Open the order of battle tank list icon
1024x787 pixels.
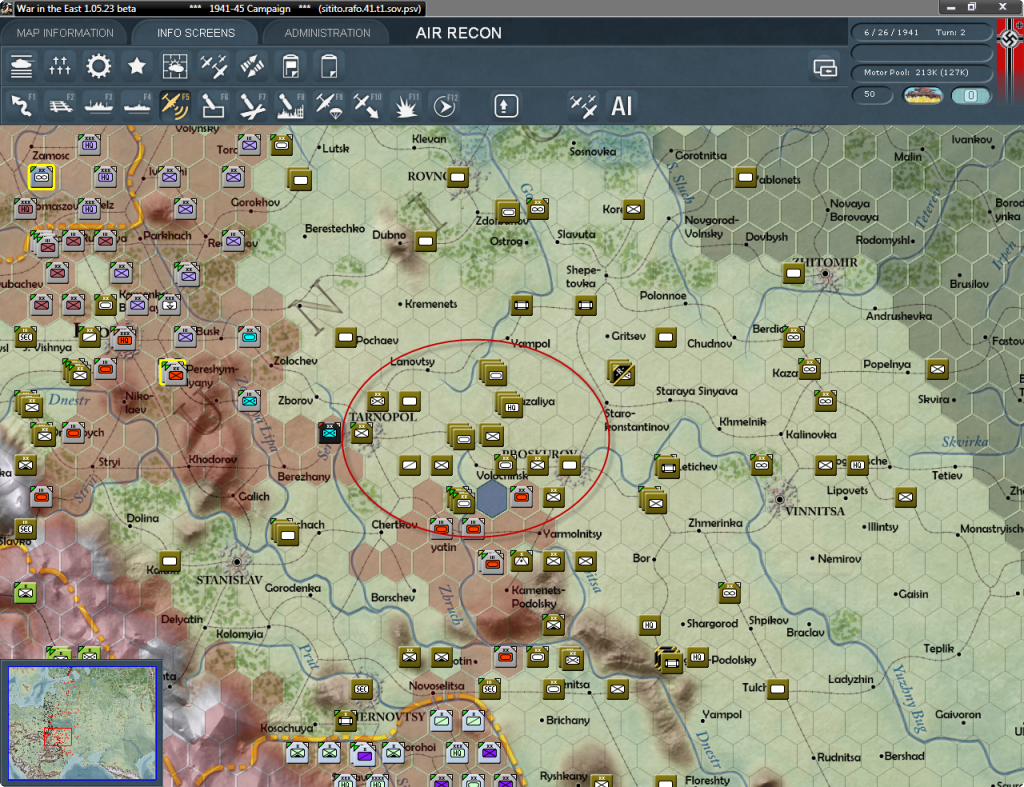[22, 67]
